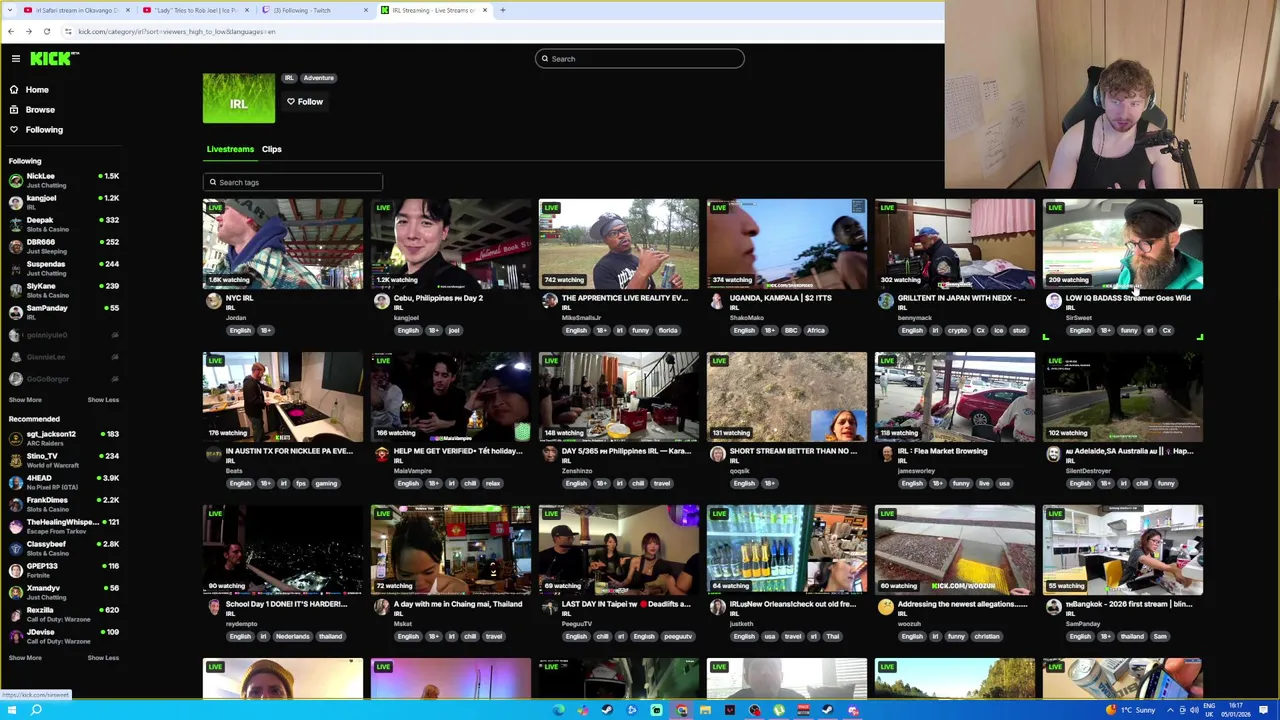The image size is (1280, 720).
Task: Reload the page with refresh icon
Action: (46, 31)
